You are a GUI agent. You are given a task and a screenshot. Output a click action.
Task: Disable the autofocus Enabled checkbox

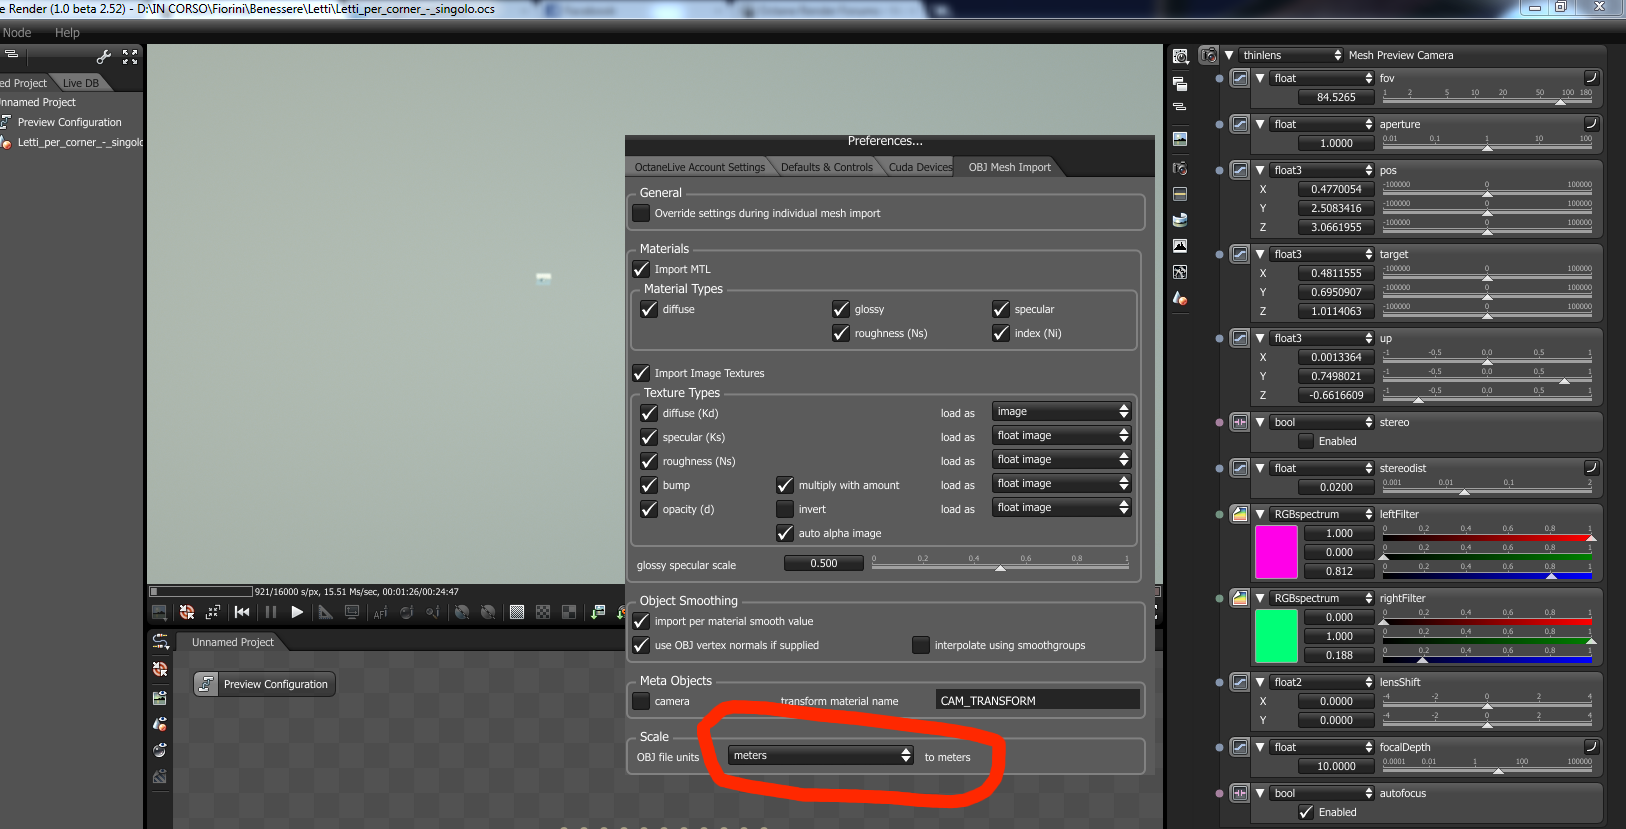1306,812
